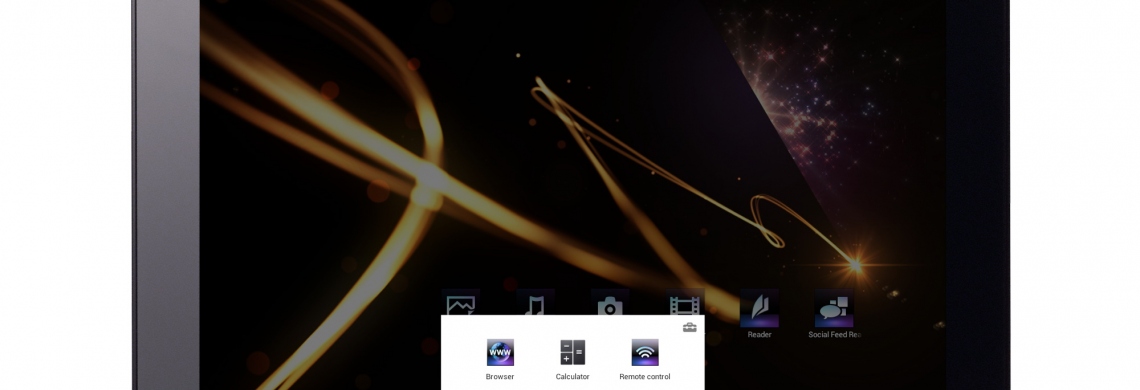Screen dimensions: 1140x390
Task: Tap the "Social Feed Rea" text label
Action: pos(835,335)
